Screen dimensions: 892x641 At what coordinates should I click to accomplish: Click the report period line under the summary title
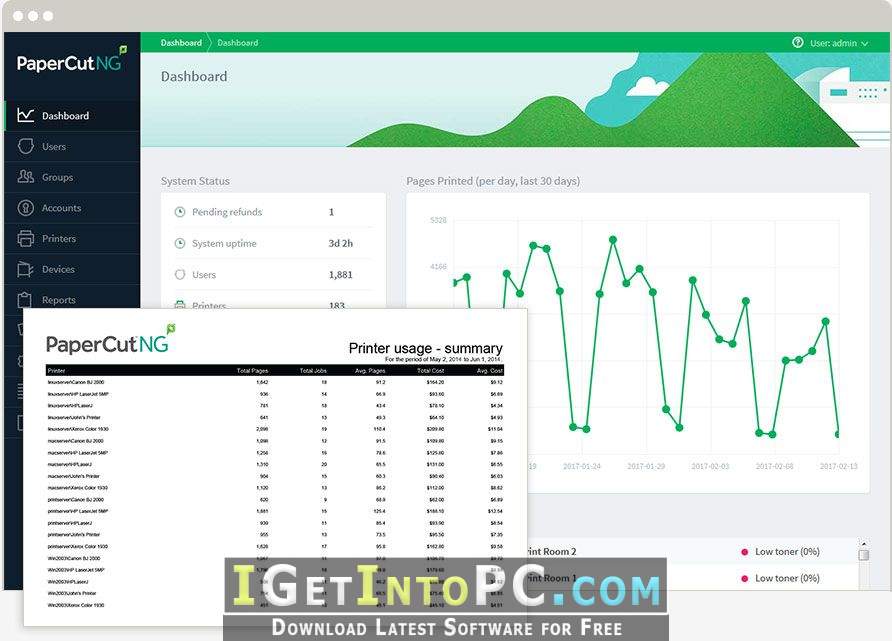click(444, 359)
